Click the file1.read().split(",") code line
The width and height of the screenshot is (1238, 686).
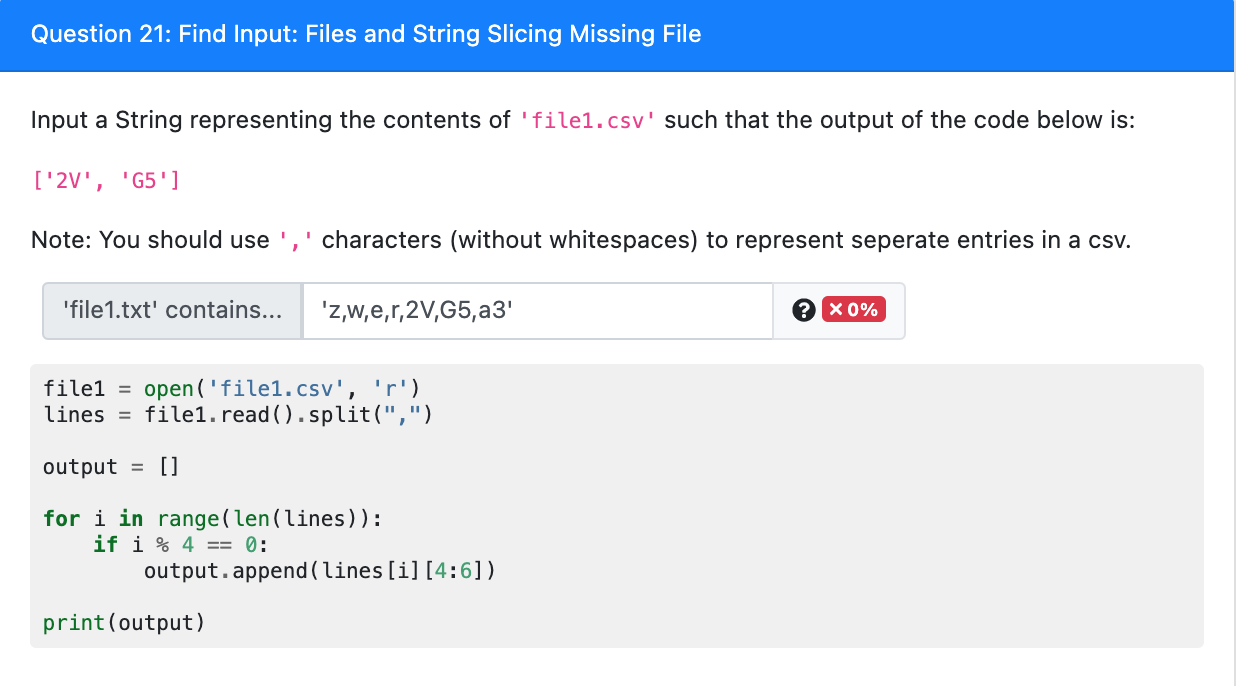[x=238, y=414]
